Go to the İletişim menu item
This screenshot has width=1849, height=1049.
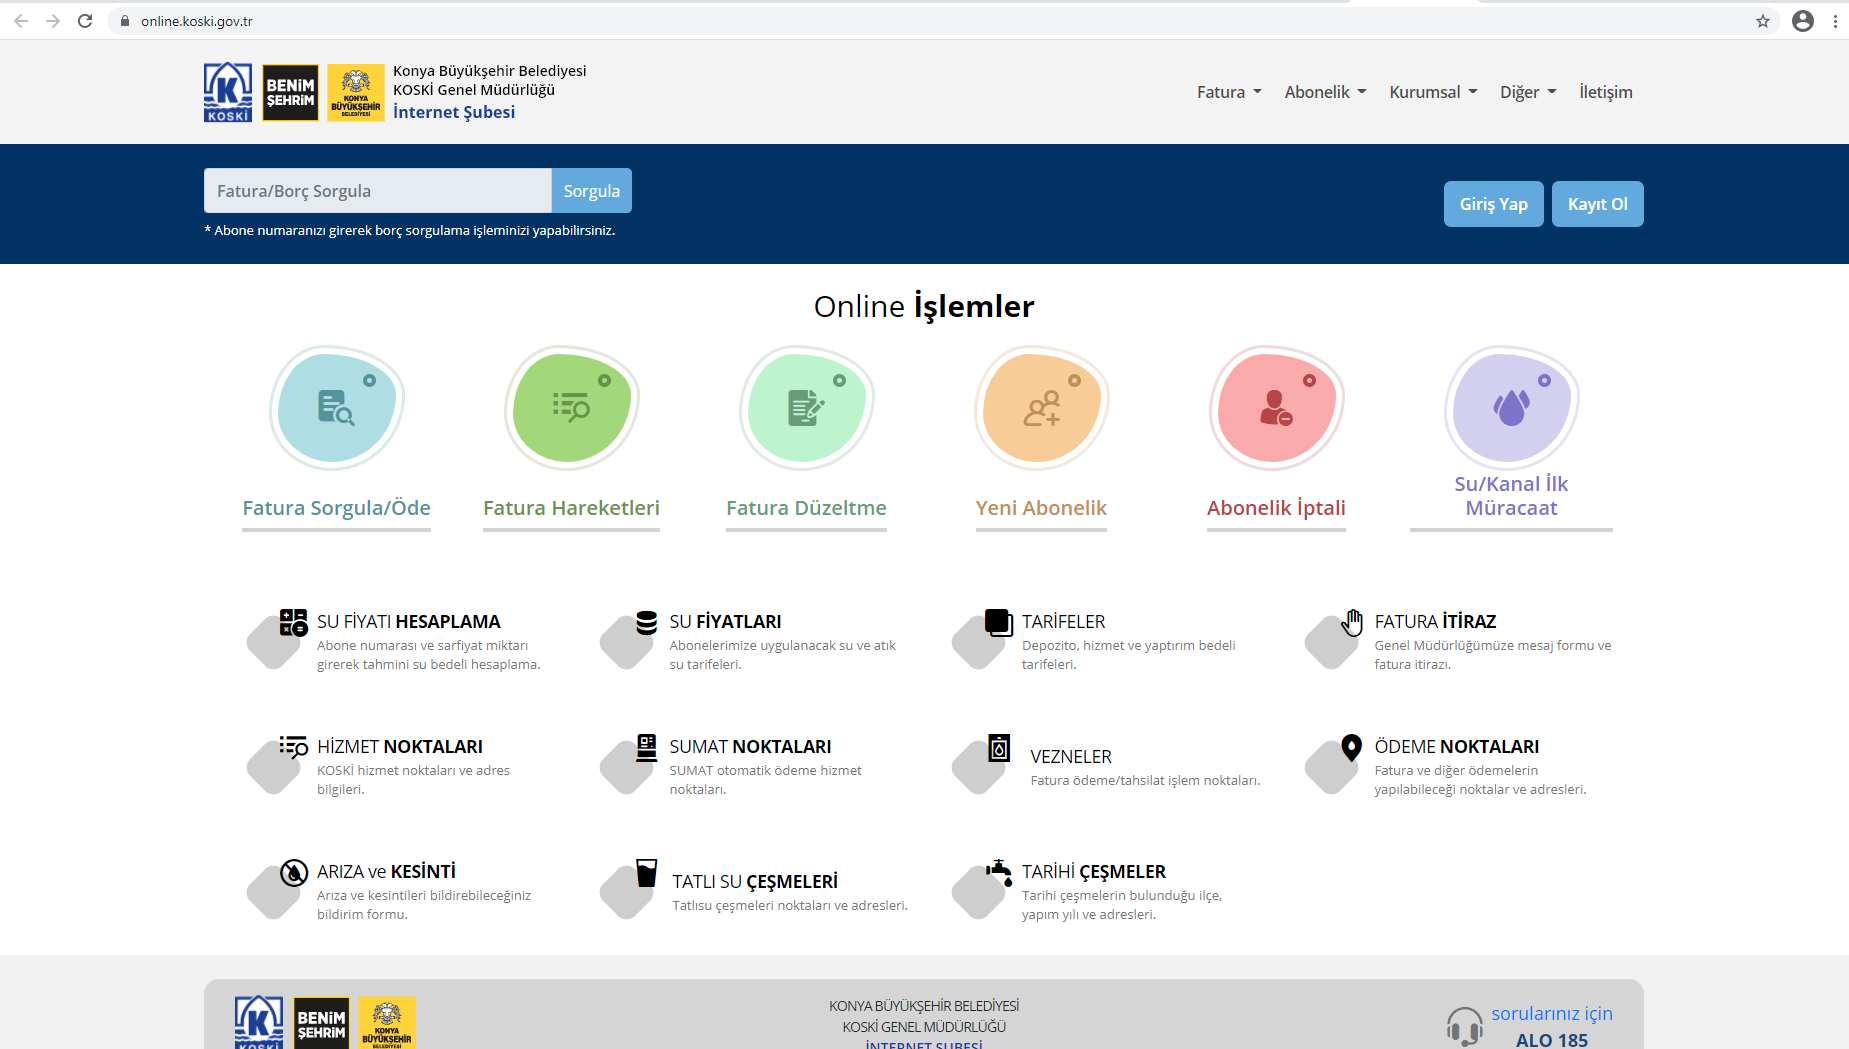pyautogui.click(x=1605, y=92)
